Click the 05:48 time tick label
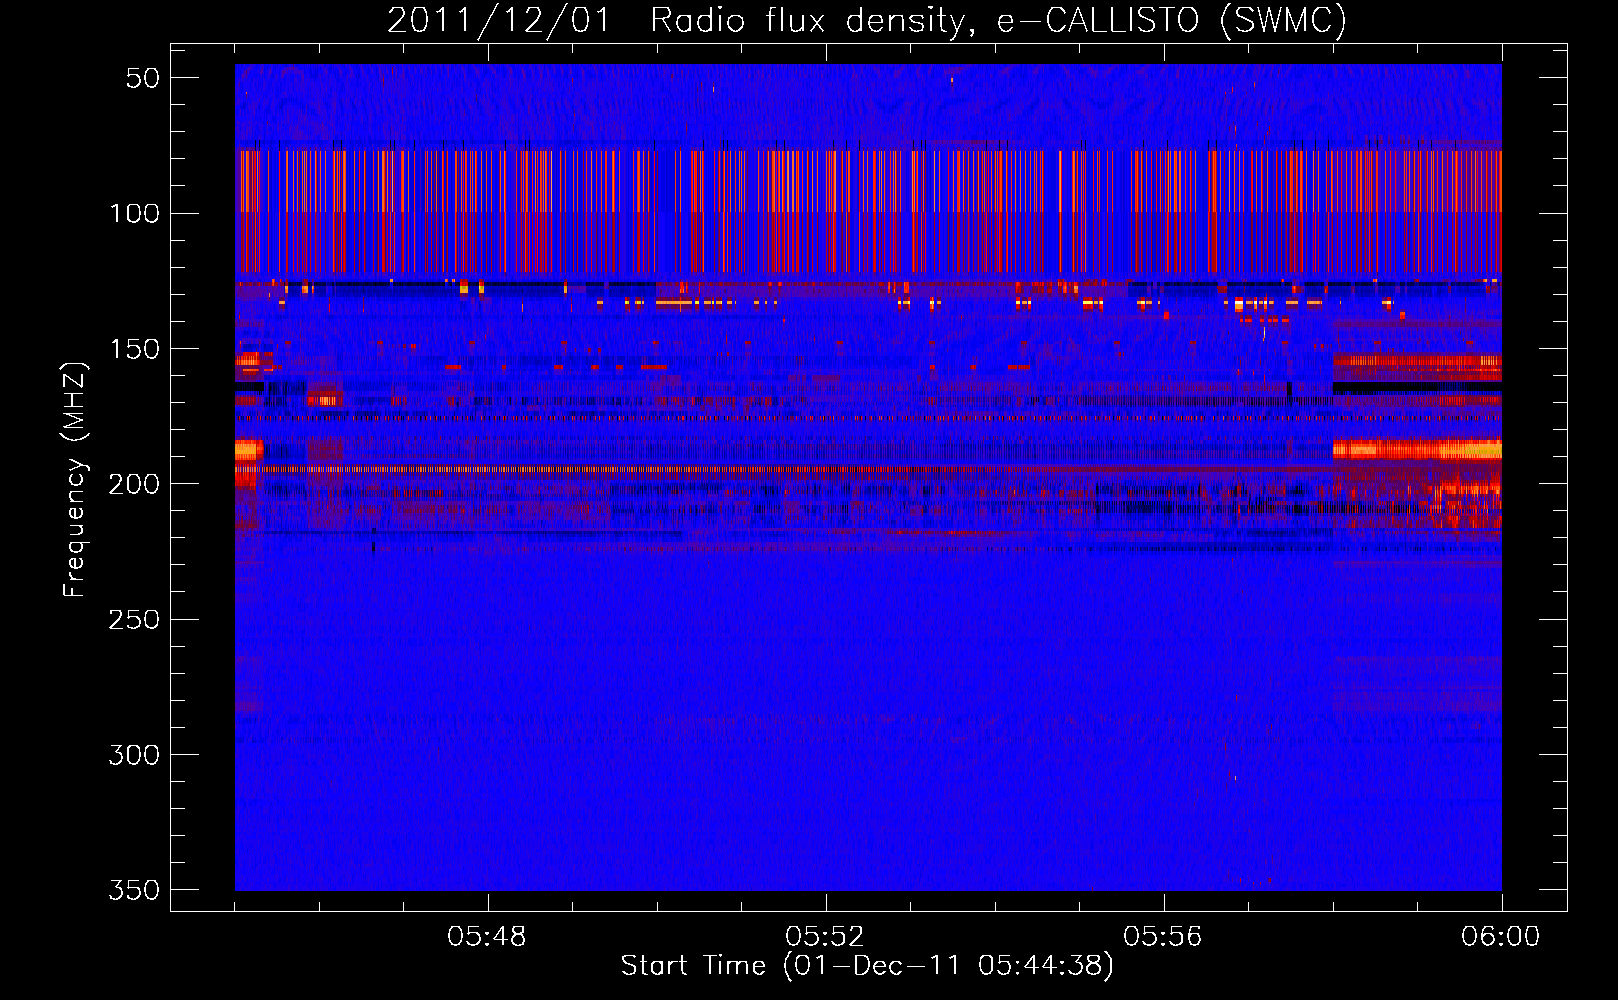 pyautogui.click(x=487, y=937)
